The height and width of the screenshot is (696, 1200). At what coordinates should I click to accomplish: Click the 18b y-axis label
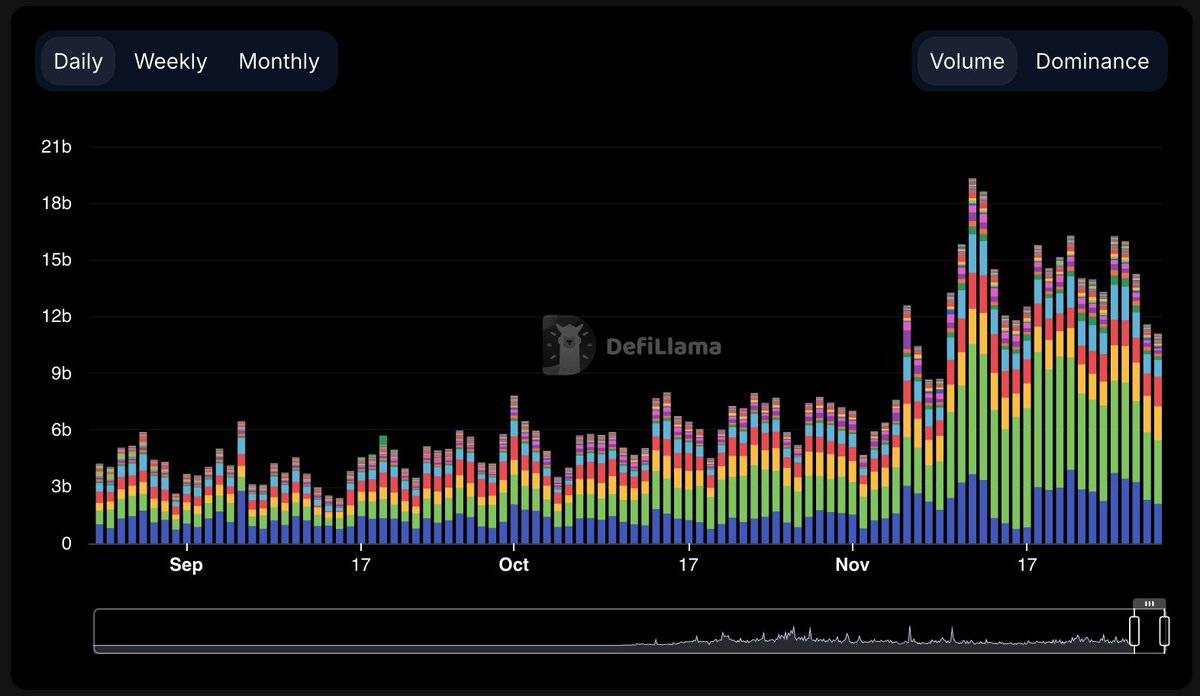56,204
